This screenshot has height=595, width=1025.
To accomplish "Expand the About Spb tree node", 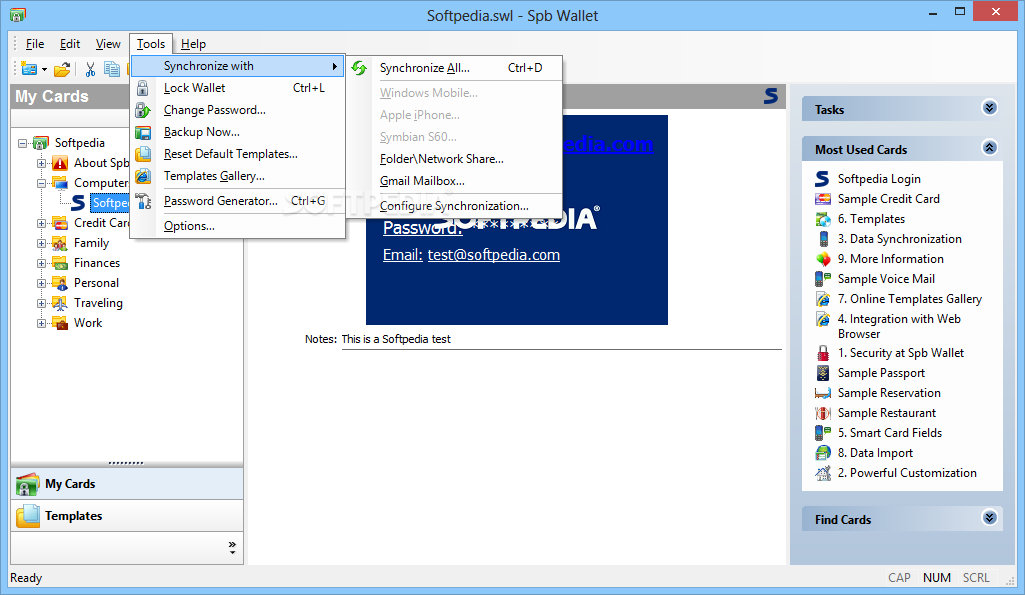I will (41, 163).
